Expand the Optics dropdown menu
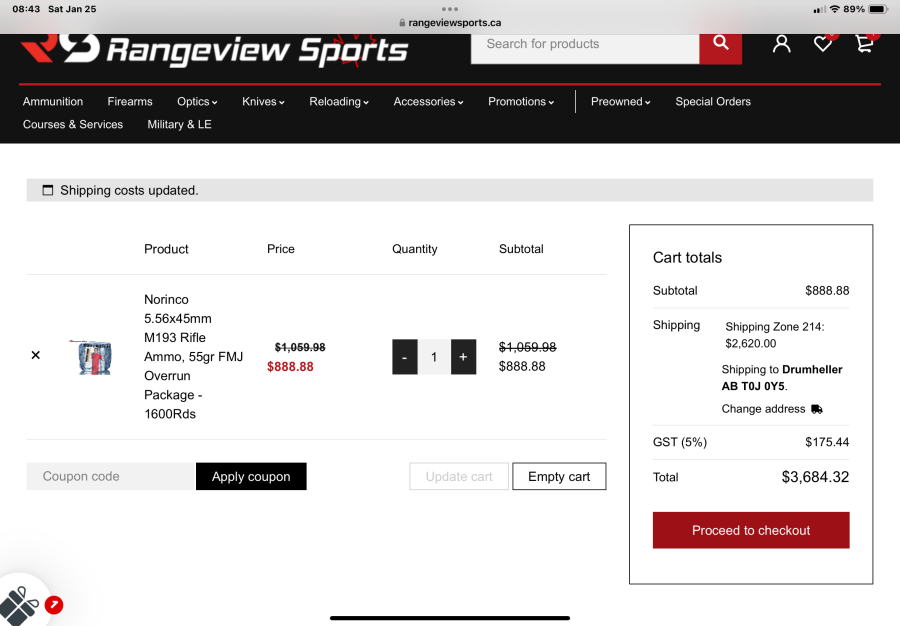This screenshot has width=900, height=626. coord(197,102)
